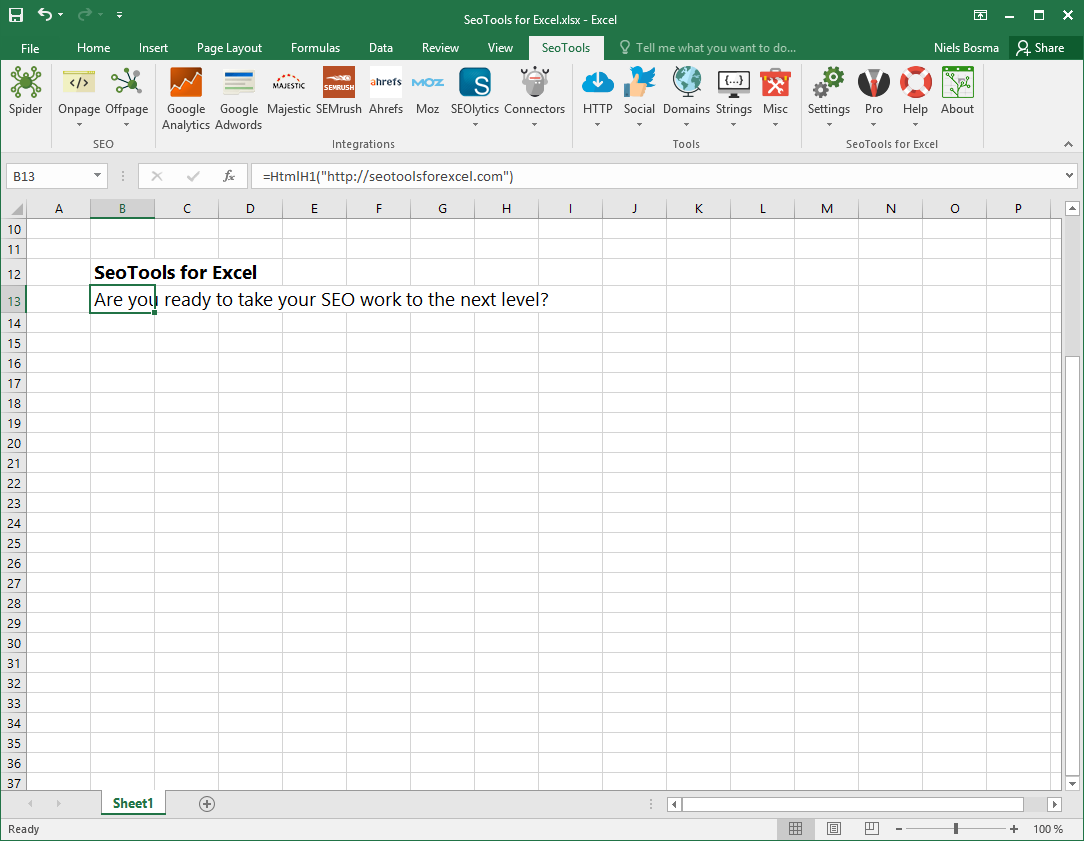
Task: Click the Share button
Action: [1044, 47]
